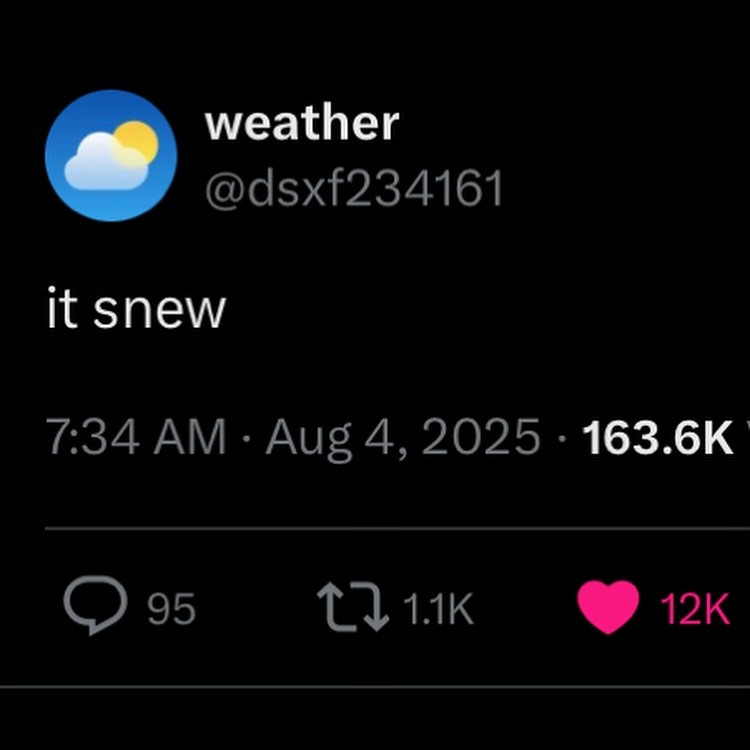
Task: Click the word "snew" in the post
Action: click(x=160, y=309)
